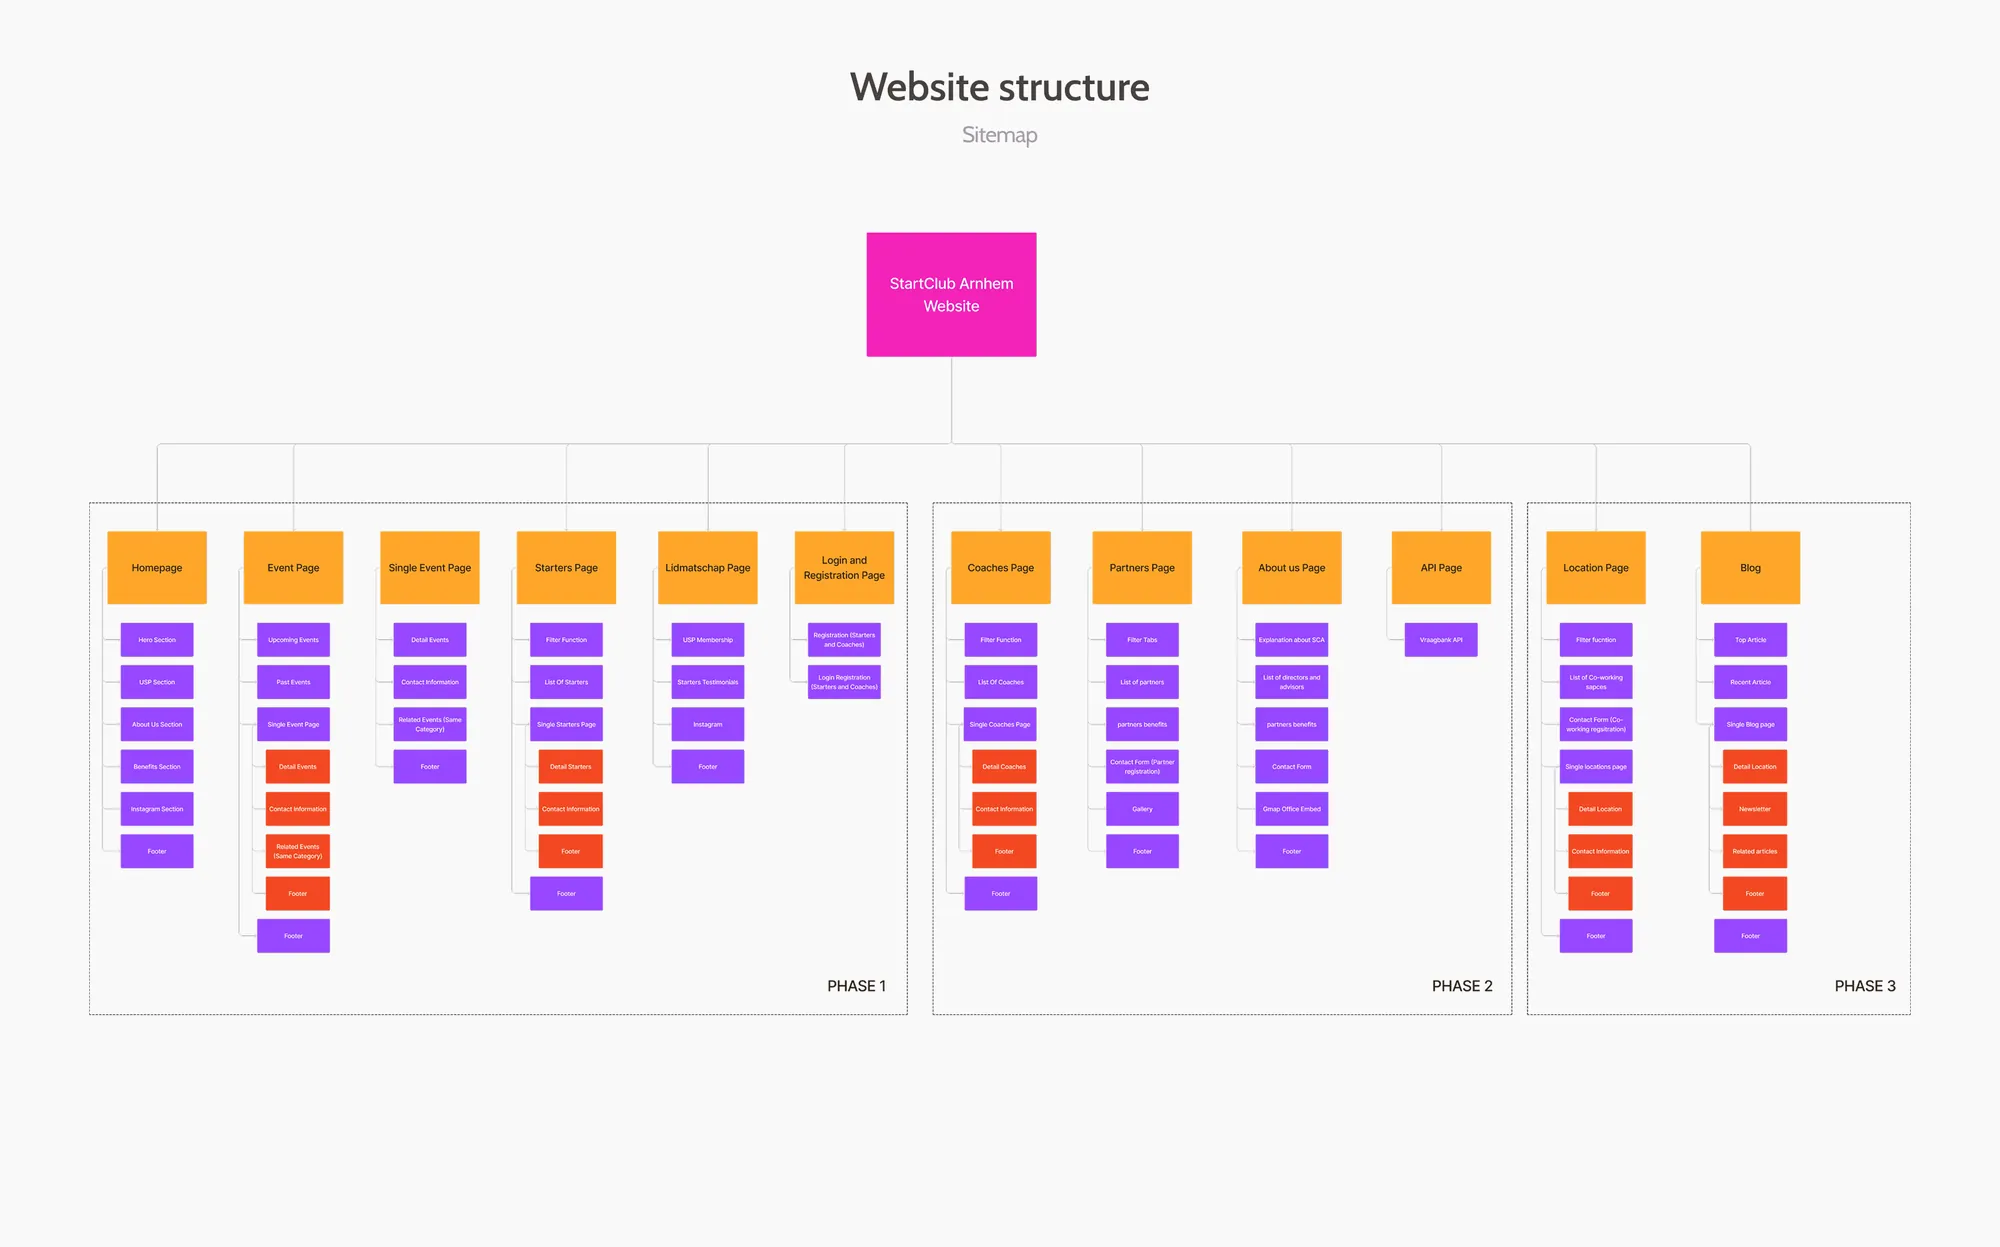Select the red Detail Starters box
The width and height of the screenshot is (2000, 1247).
pos(570,767)
